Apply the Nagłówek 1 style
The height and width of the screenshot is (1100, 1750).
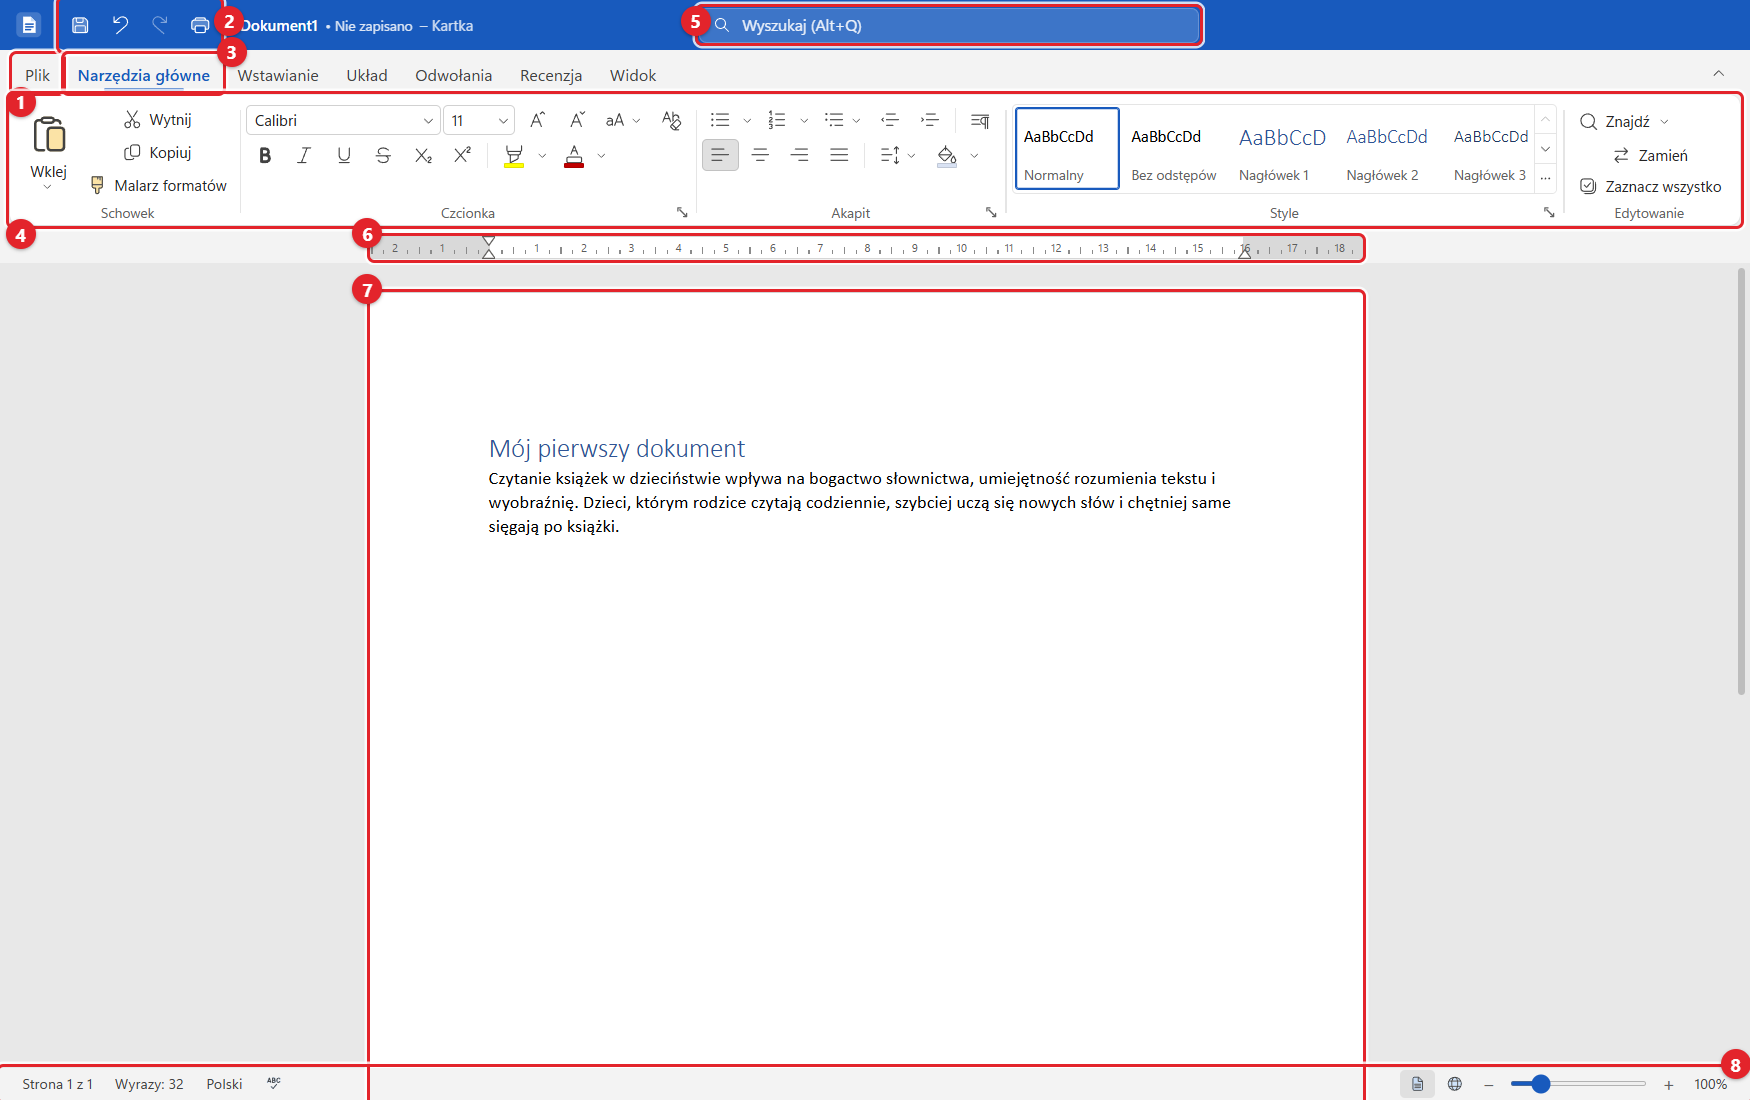(x=1282, y=149)
